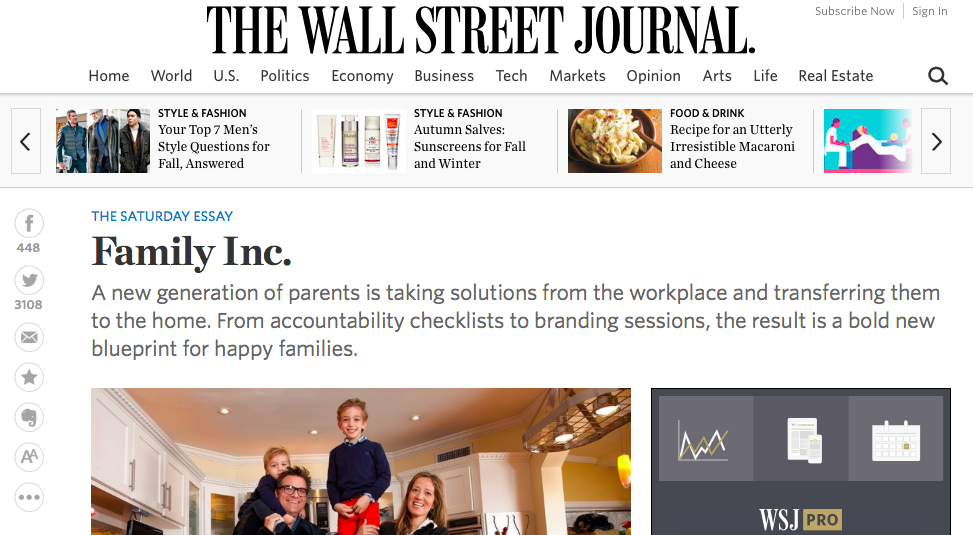973x535 pixels.
Task: Click the Sign In link
Action: 929,11
